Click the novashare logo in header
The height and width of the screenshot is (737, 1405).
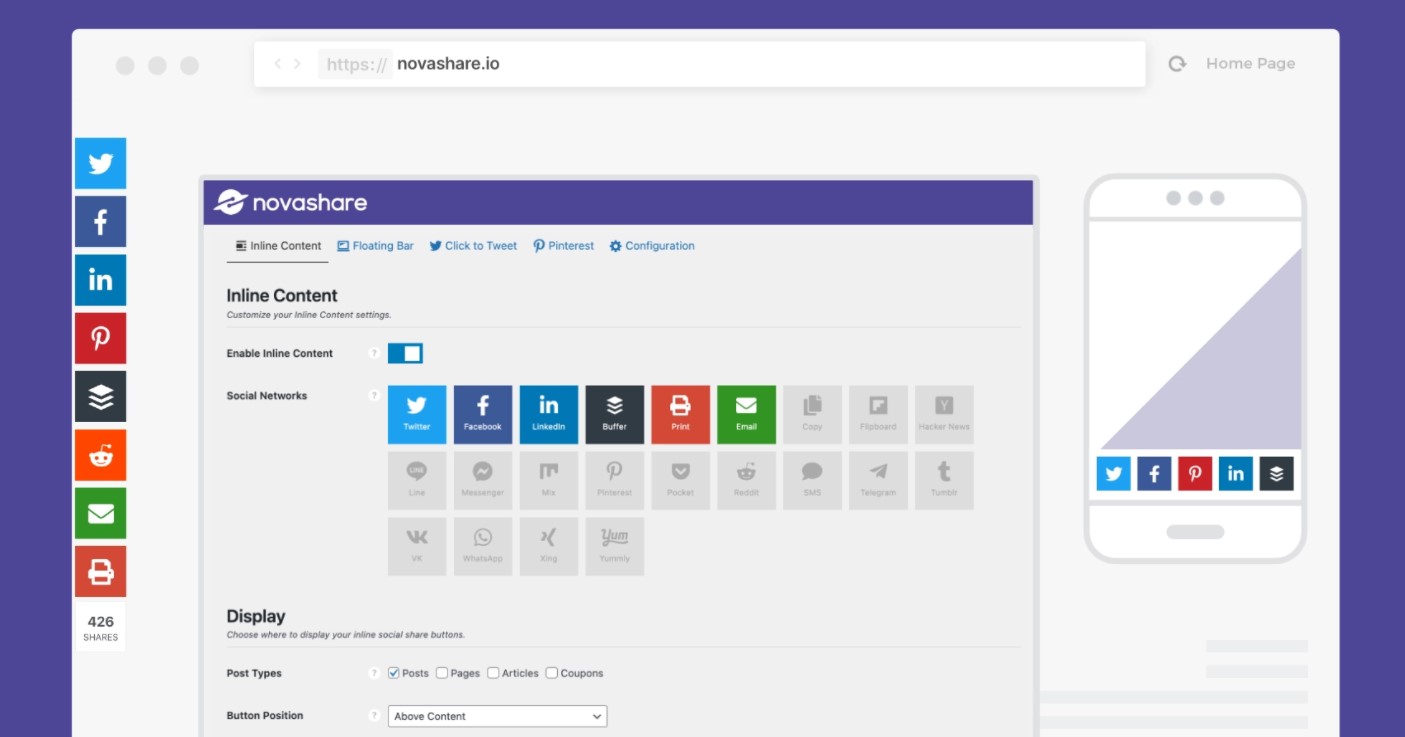coord(291,202)
